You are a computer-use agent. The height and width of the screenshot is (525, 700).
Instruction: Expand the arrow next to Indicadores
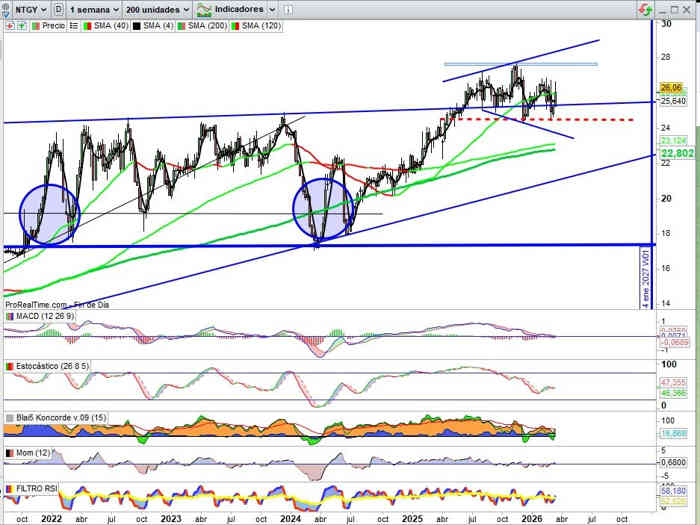[273, 9]
